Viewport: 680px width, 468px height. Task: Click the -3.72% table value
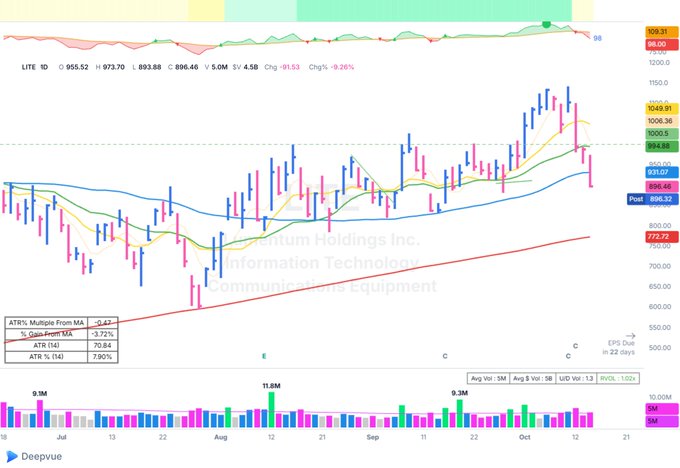click(x=103, y=334)
